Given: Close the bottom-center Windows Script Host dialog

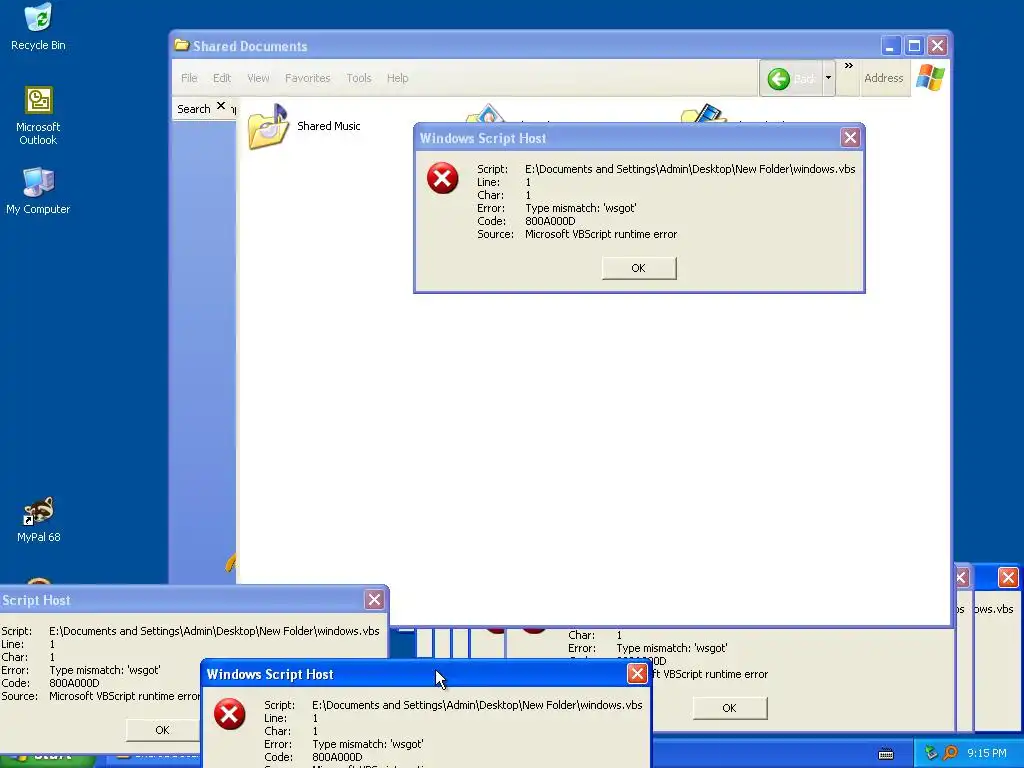Looking at the screenshot, I should point(637,674).
